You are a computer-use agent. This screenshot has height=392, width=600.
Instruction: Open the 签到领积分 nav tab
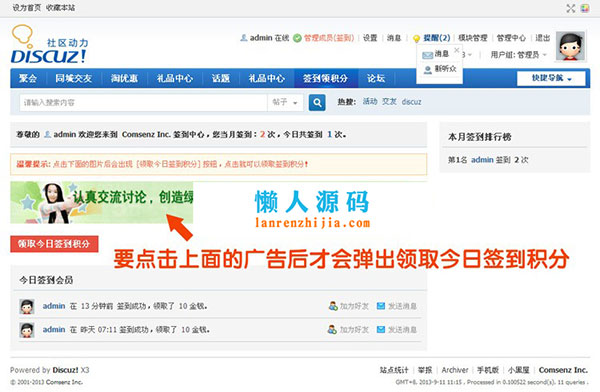point(326,78)
